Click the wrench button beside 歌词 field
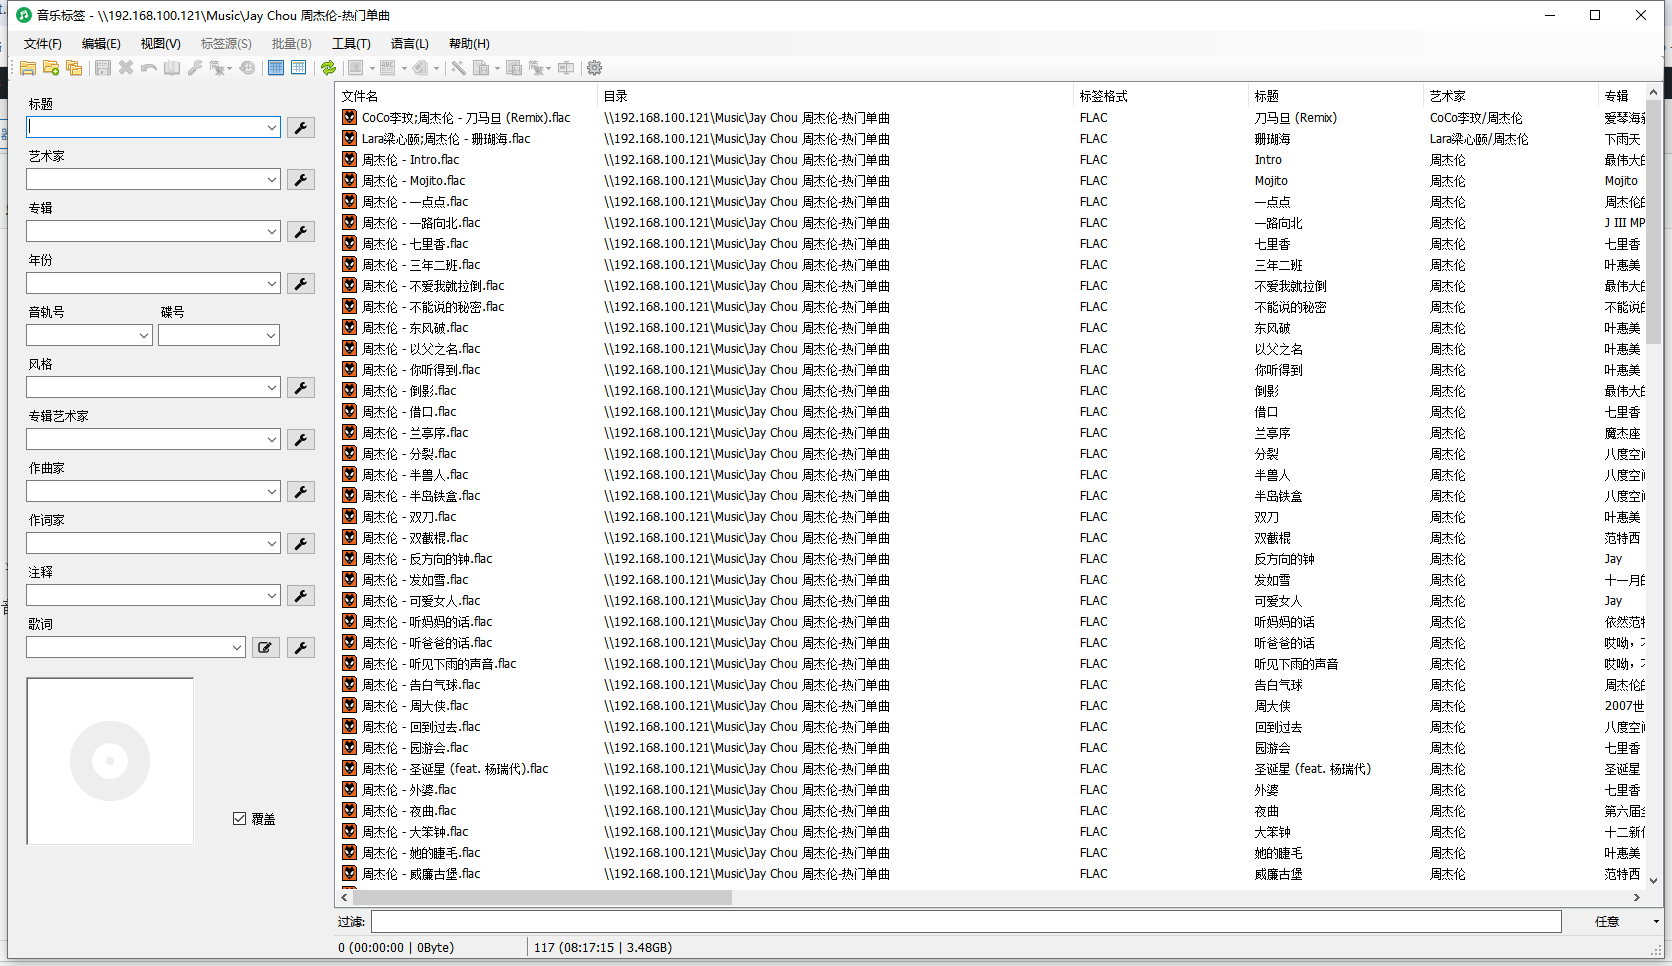Image resolution: width=1672 pixels, height=966 pixels. (301, 647)
